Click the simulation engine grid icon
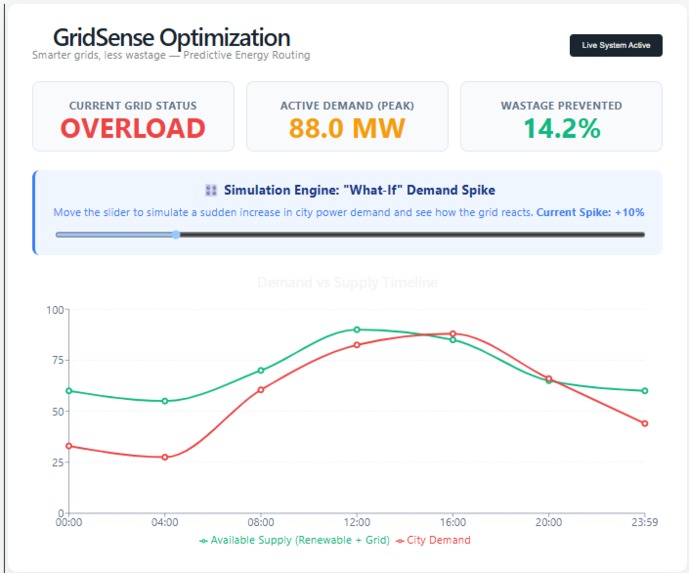689x573 pixels. (211, 190)
